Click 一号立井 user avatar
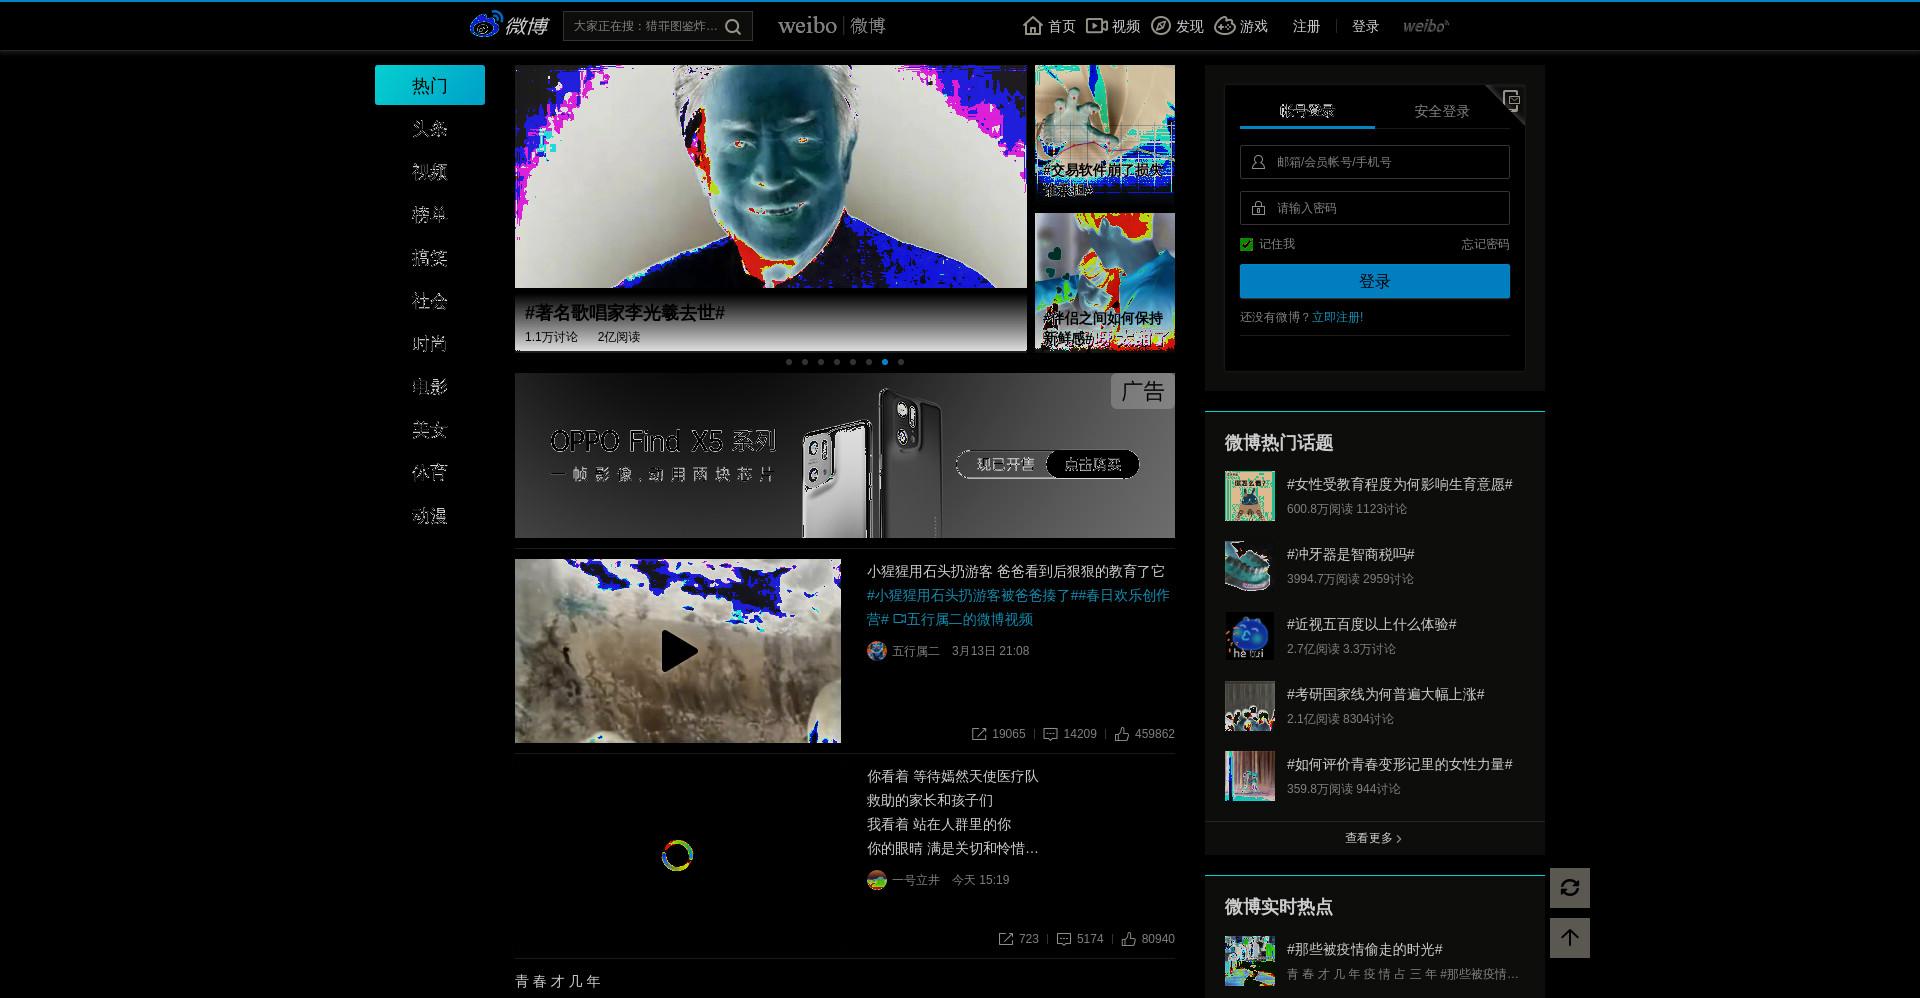The width and height of the screenshot is (1920, 998). point(877,880)
